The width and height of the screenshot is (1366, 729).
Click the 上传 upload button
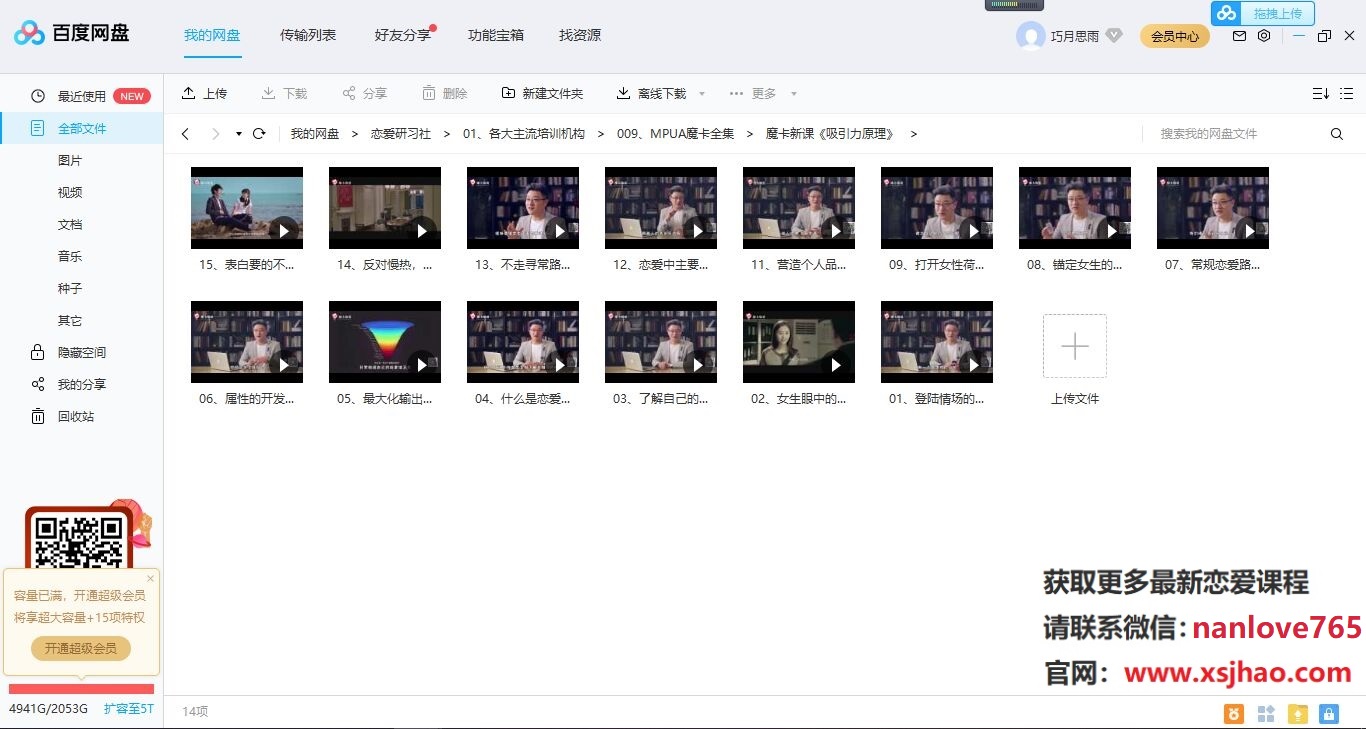(x=204, y=93)
